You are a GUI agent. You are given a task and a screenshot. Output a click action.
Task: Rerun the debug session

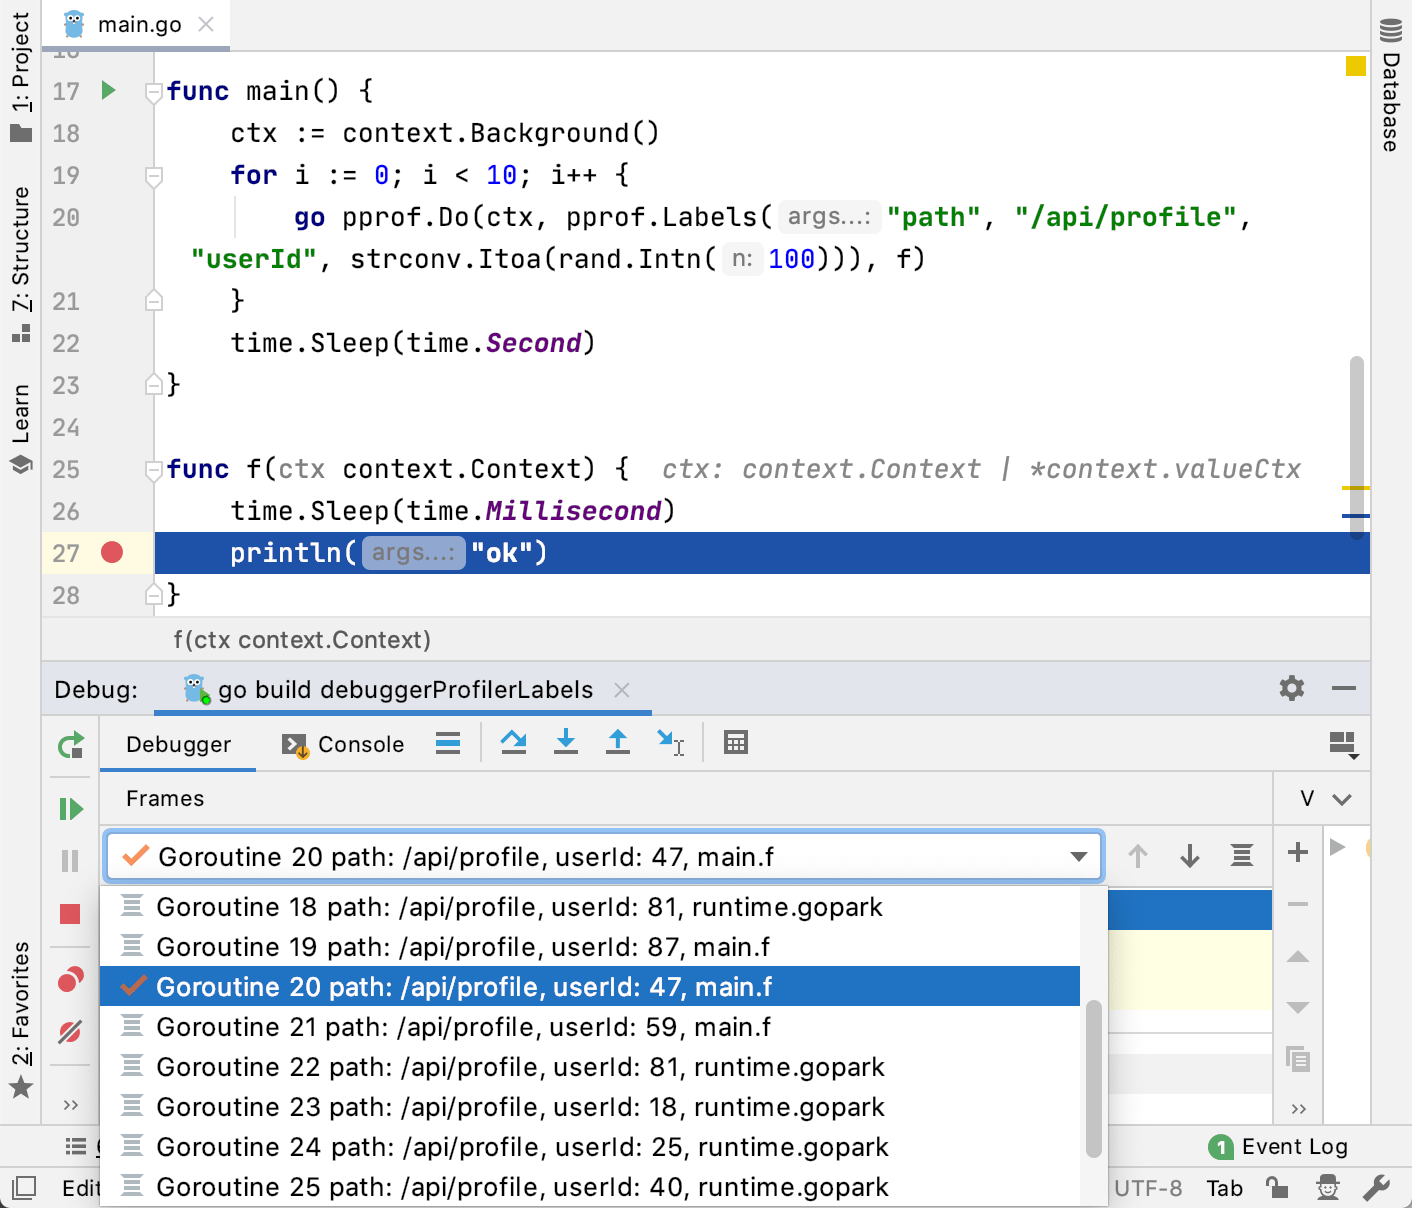70,745
